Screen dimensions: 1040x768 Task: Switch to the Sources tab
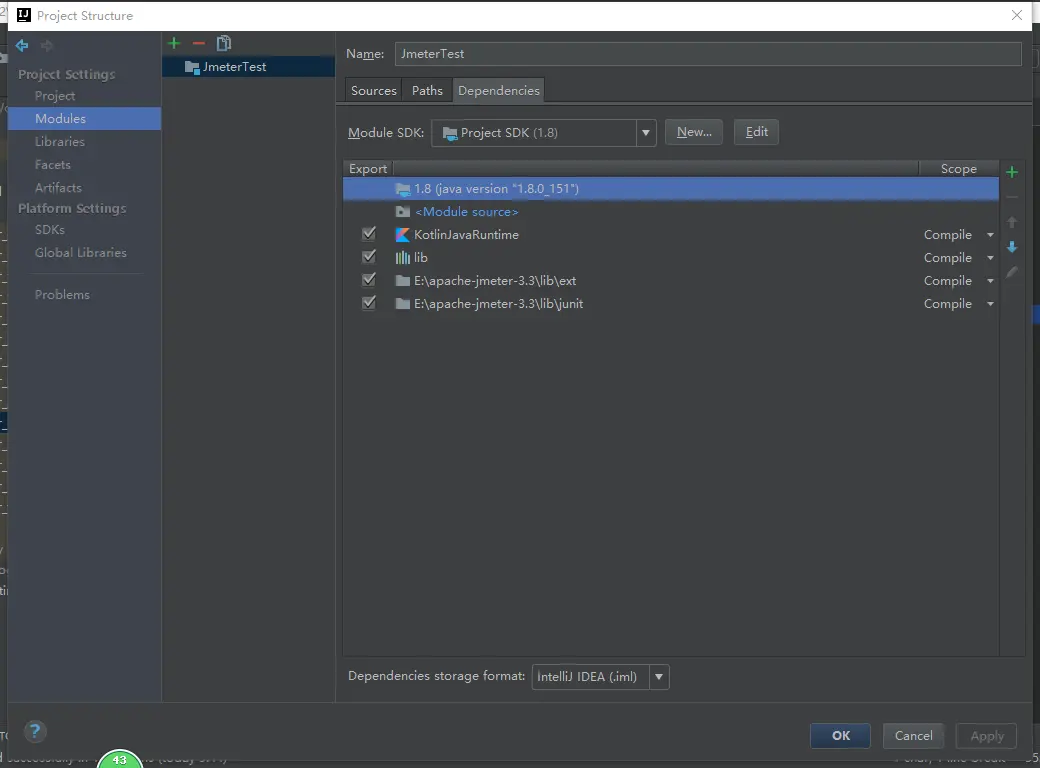pyautogui.click(x=373, y=91)
